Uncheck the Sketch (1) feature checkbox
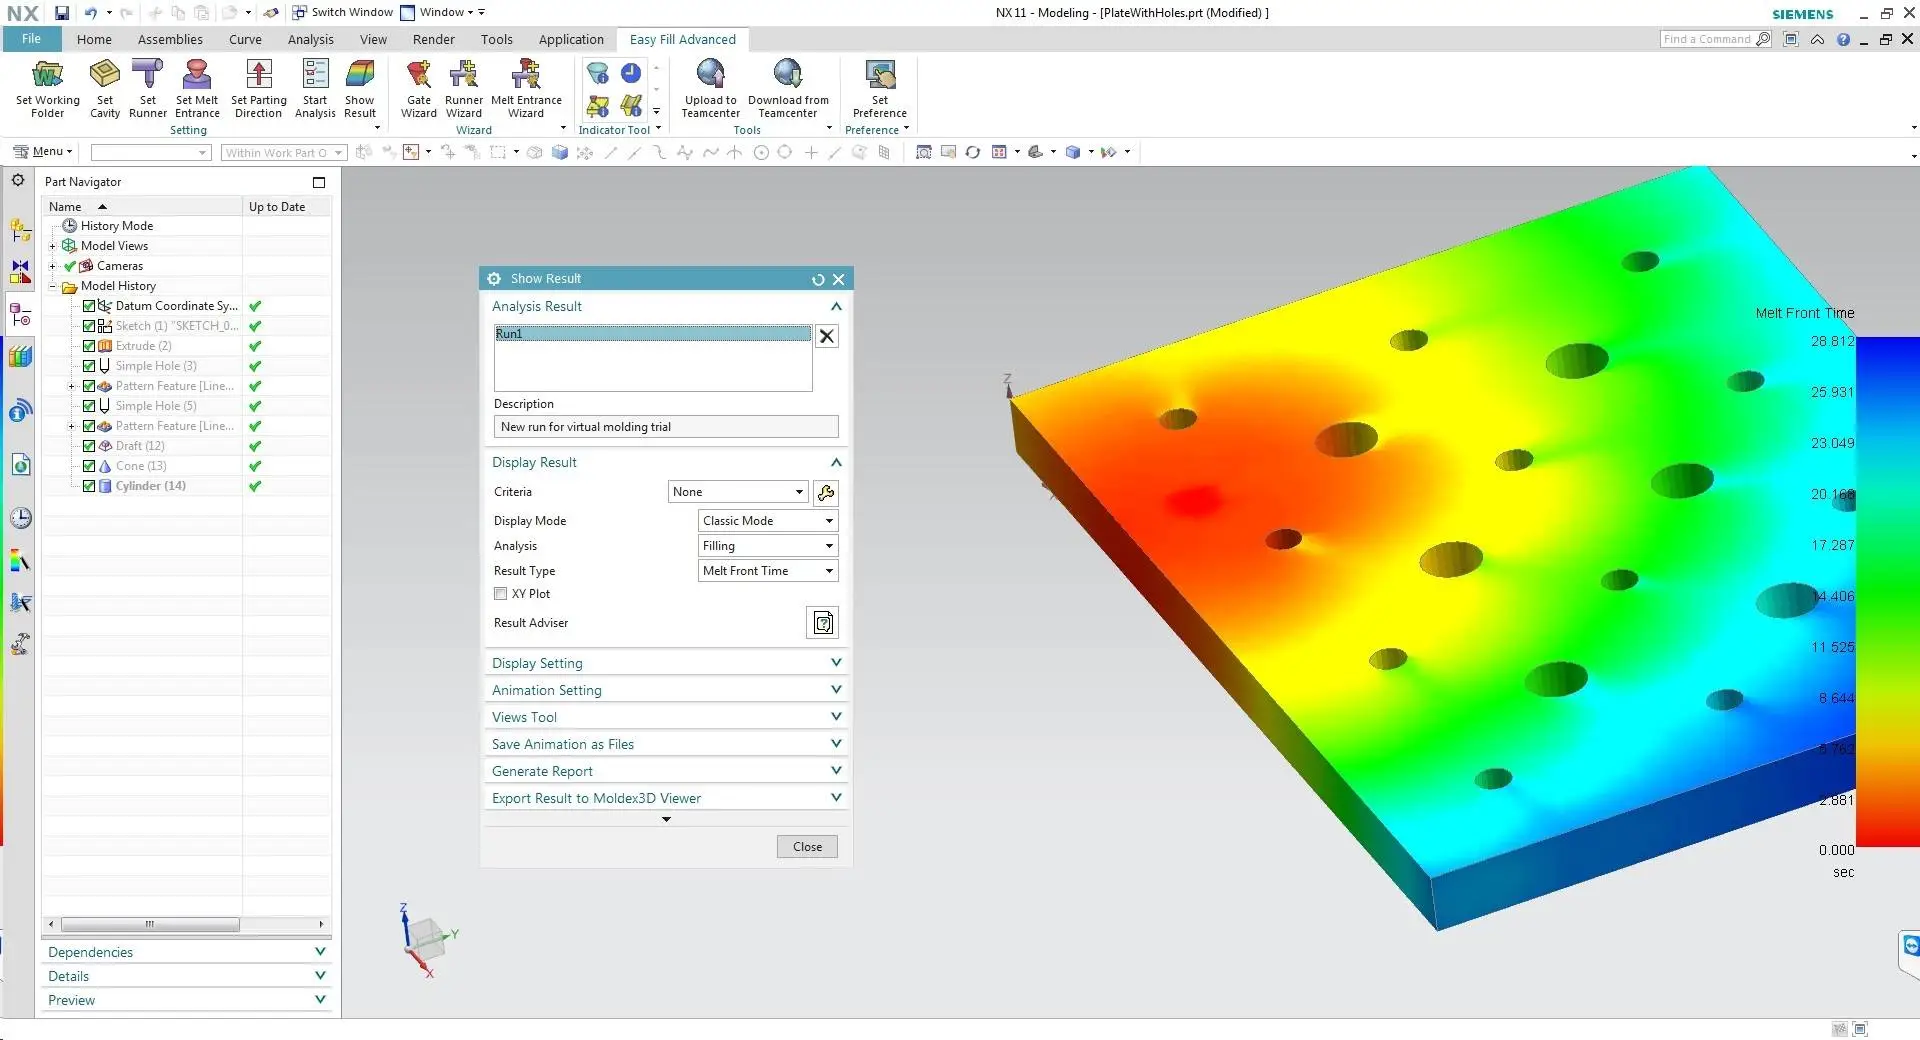 pos(89,326)
